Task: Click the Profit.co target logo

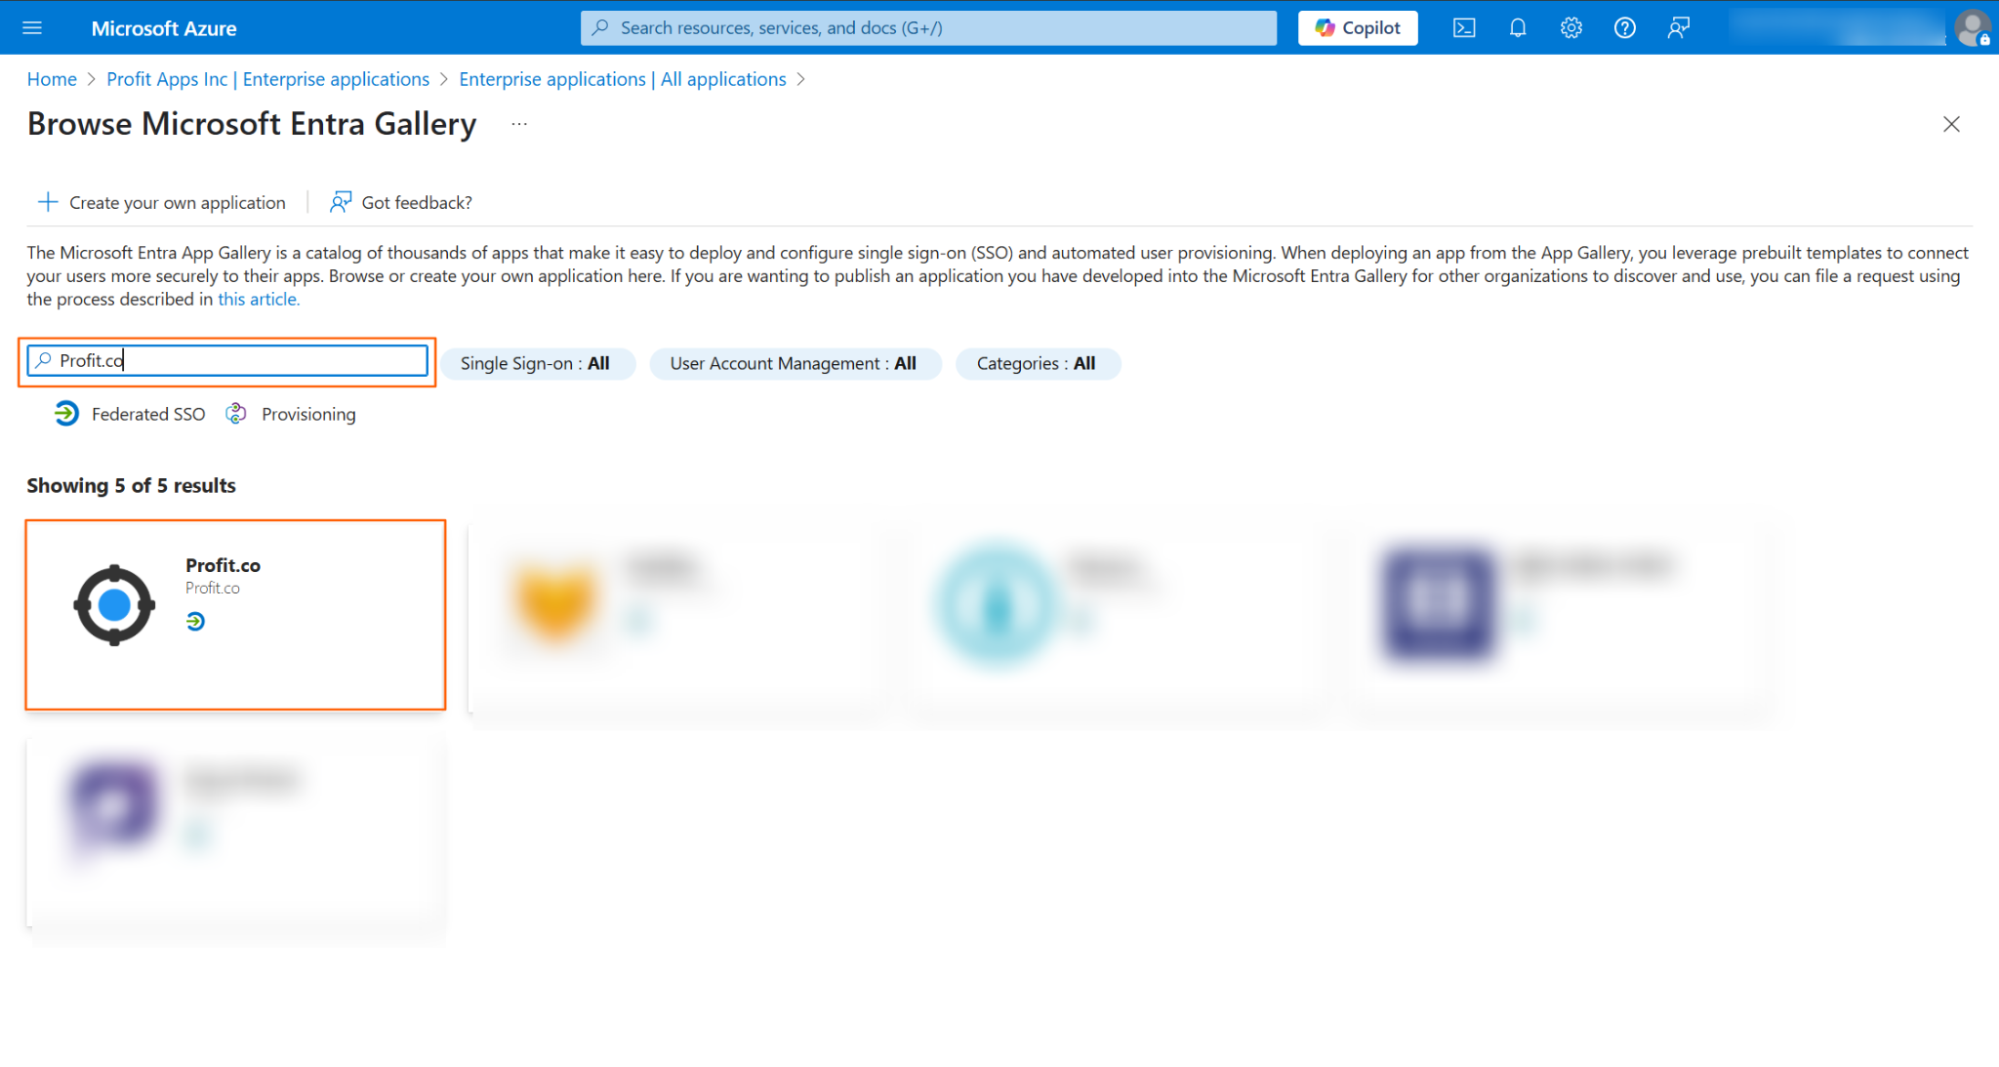Action: pos(114,605)
